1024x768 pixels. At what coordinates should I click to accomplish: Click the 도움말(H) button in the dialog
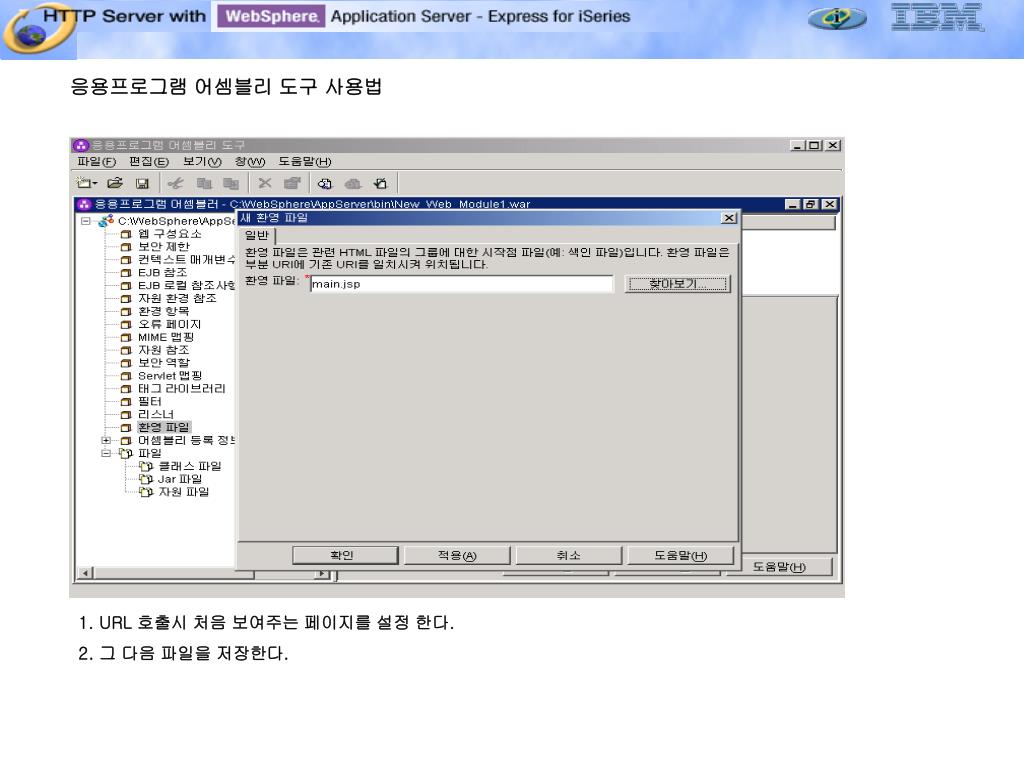pyautogui.click(x=680, y=555)
